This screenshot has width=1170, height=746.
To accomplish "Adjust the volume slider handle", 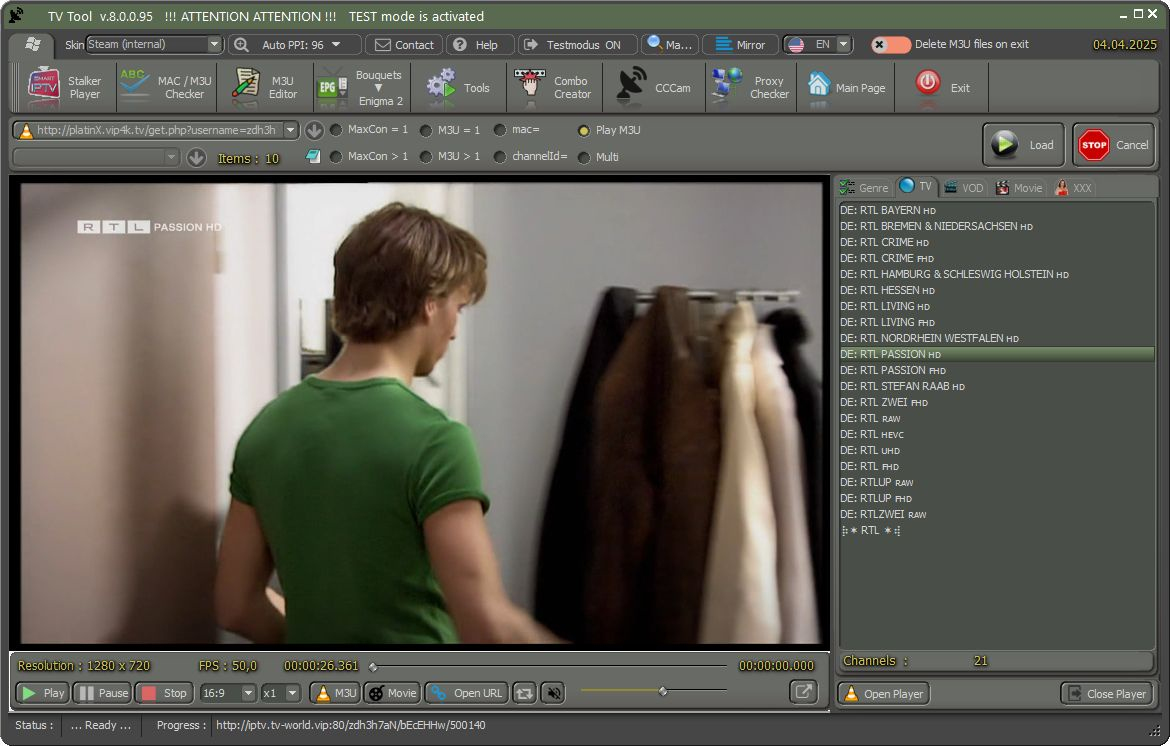I will 662,691.
